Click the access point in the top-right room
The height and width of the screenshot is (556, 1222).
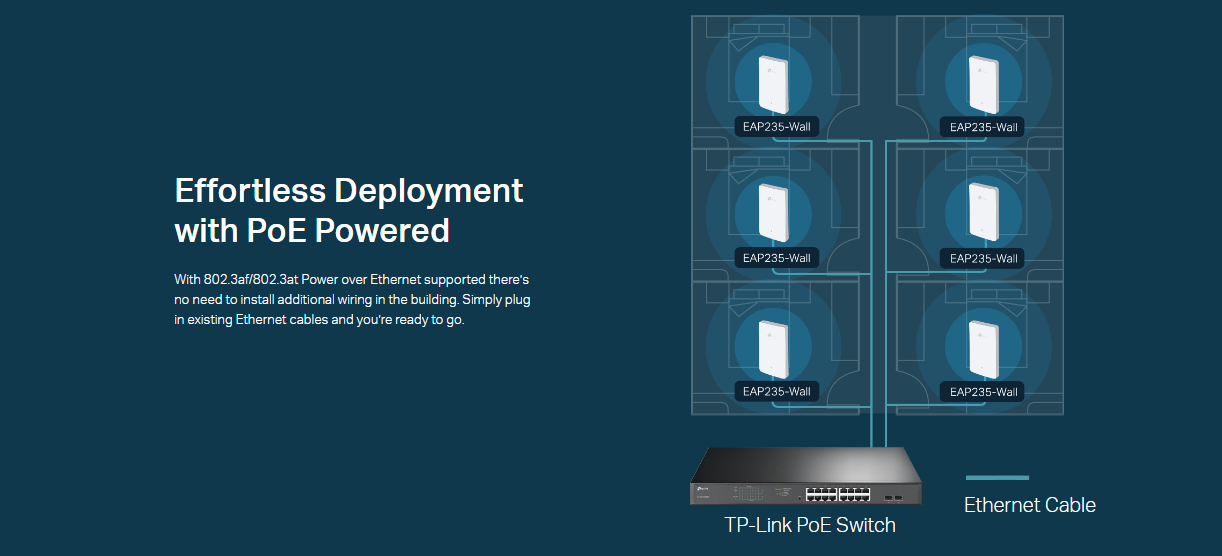[x=984, y=83]
